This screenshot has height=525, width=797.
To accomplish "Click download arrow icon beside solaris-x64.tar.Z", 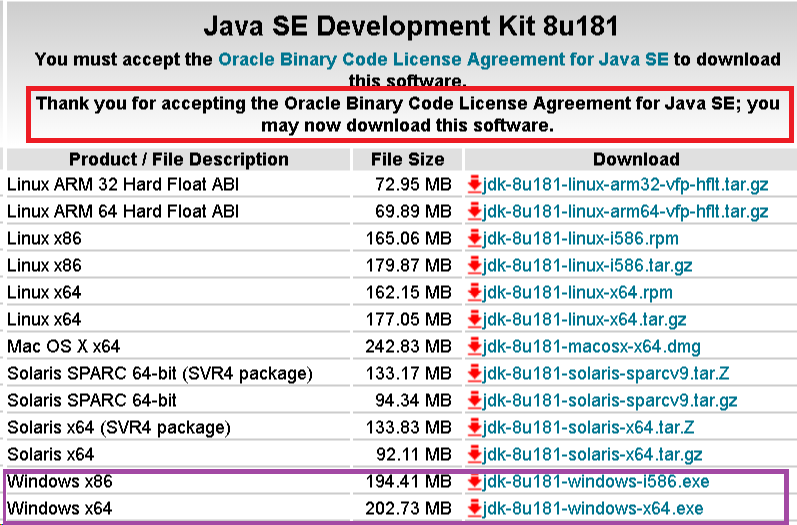I will [474, 427].
